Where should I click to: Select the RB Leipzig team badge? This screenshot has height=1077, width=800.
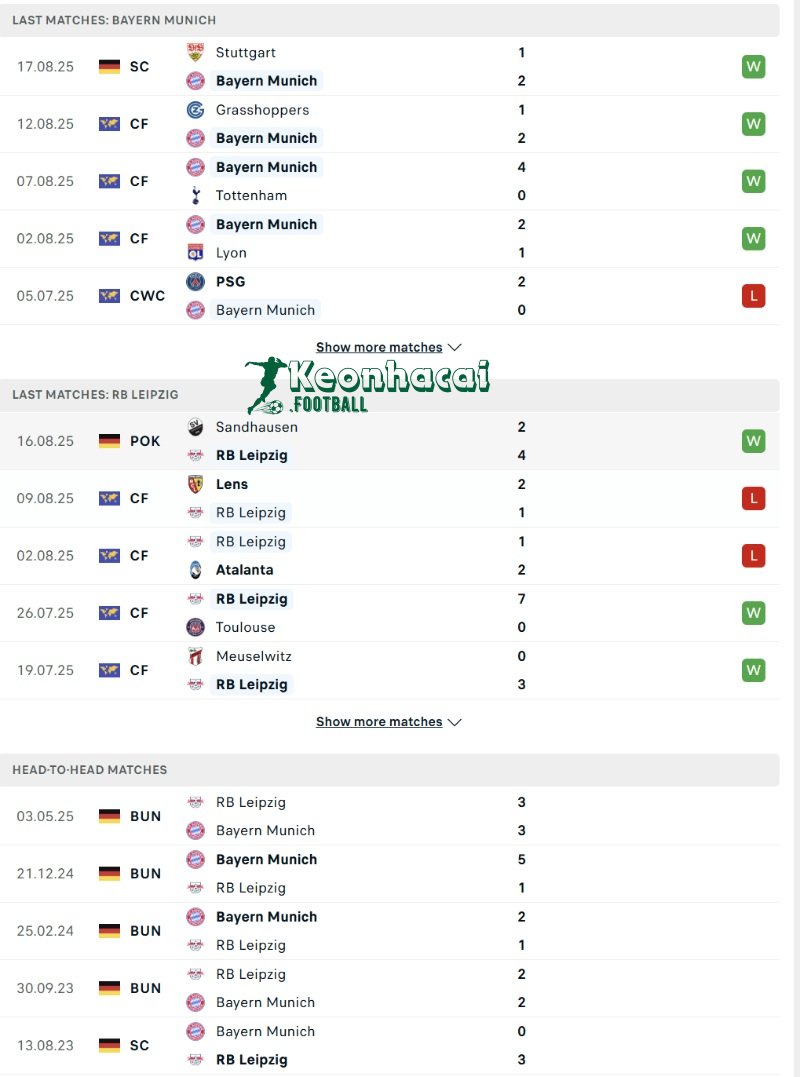(194, 455)
